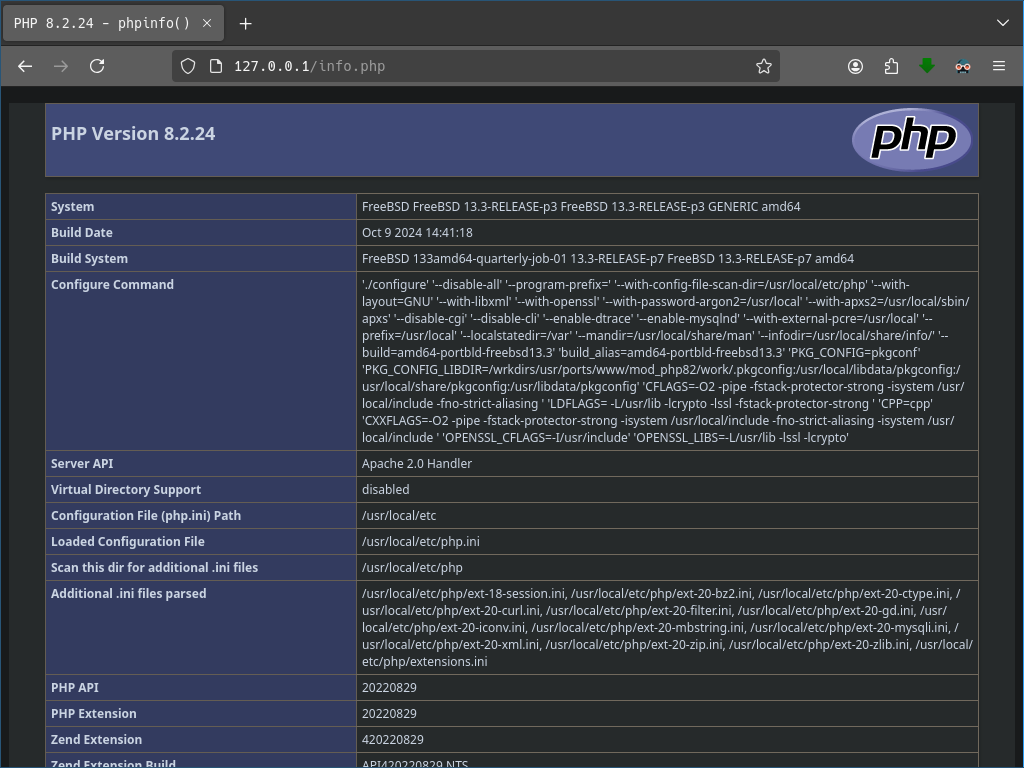Click the robot-face extension icon
Viewport: 1024px width, 768px height.
[963, 66]
